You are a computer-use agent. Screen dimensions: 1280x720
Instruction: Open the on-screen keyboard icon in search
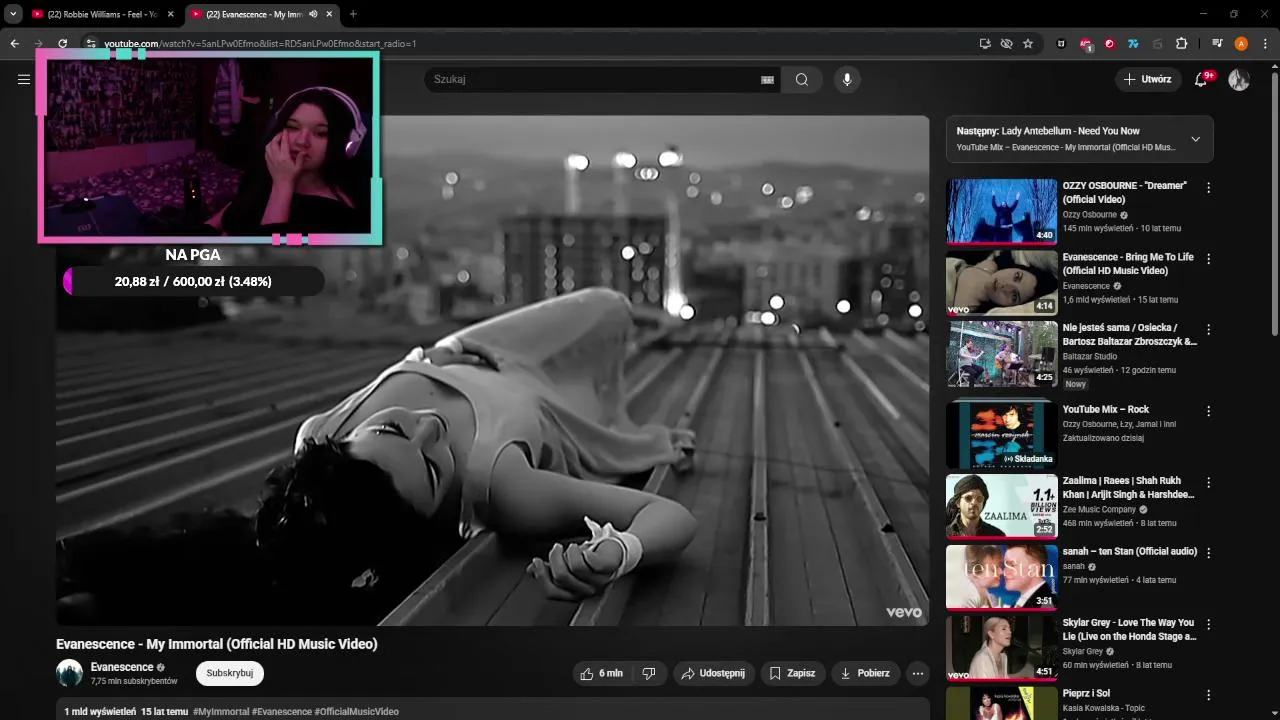click(768, 80)
